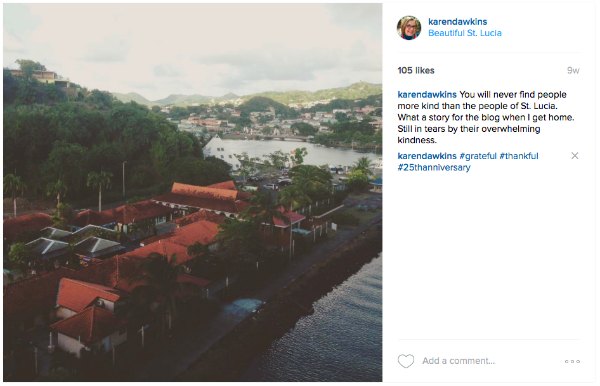This screenshot has height=386, width=600.
Task: Open the karendawkins username beside the avatar
Action: 457,22
